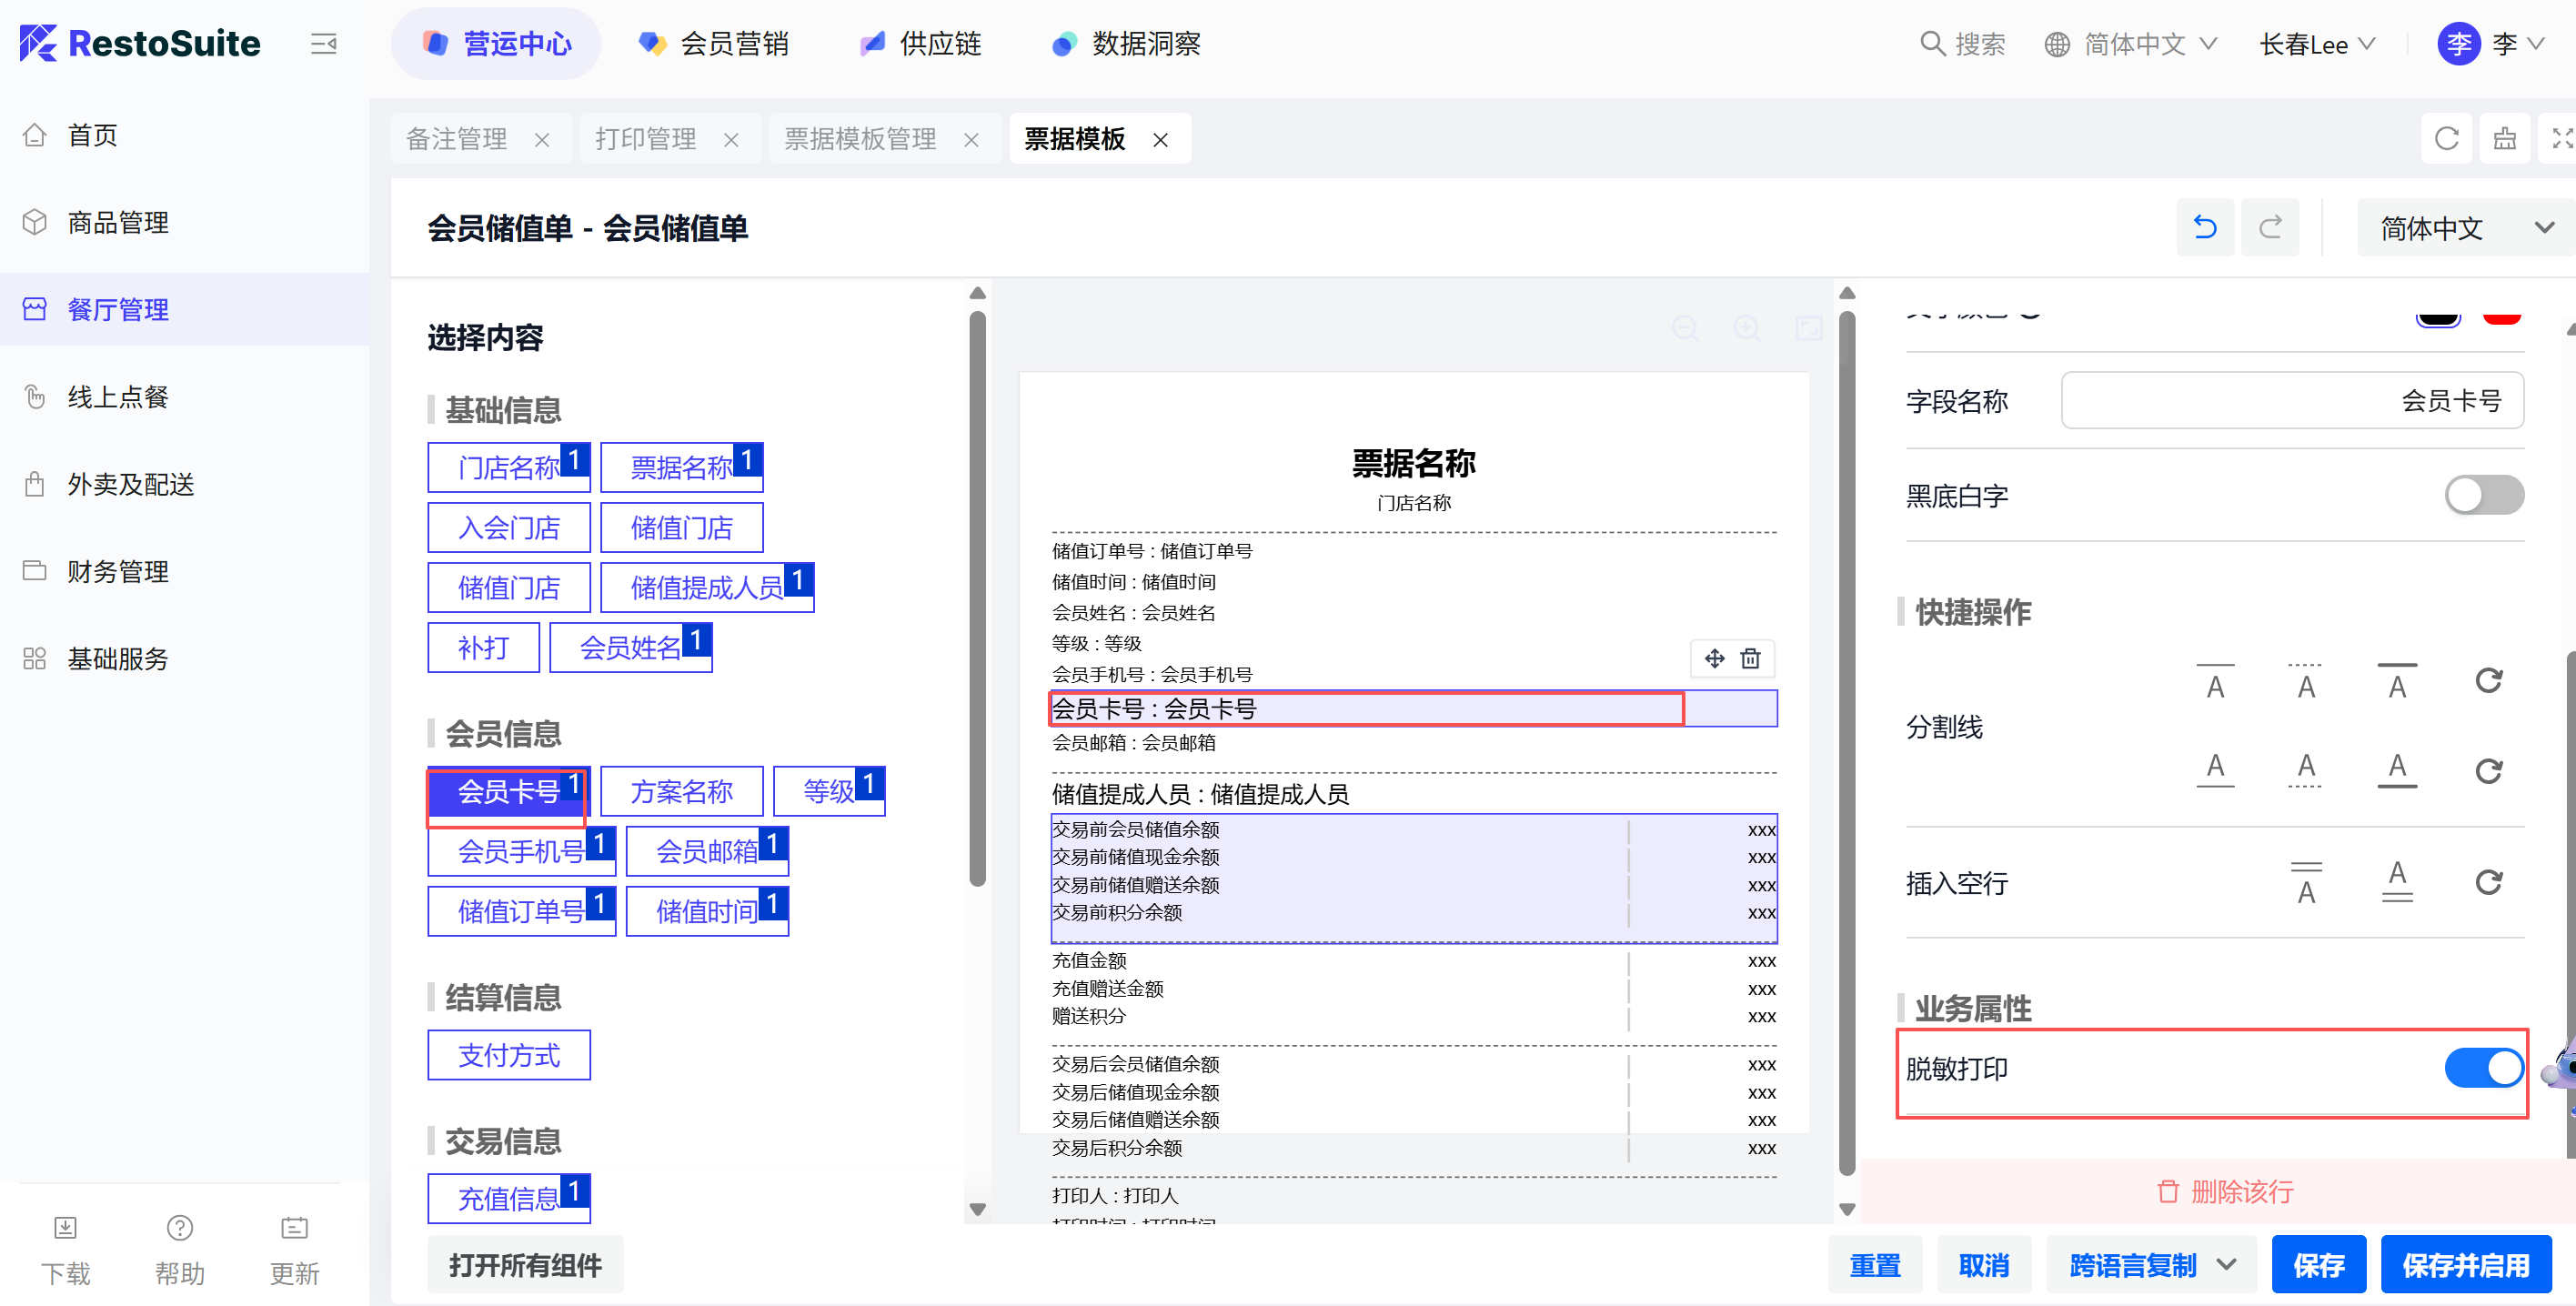Click the undo arrow icon

tap(2204, 228)
